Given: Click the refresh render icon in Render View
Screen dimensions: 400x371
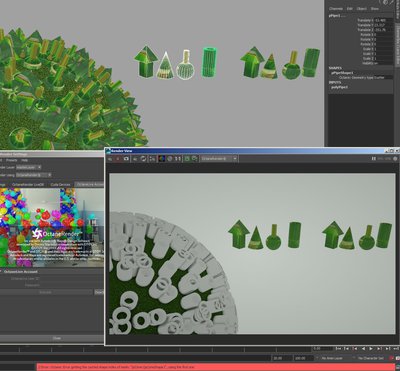Looking at the screenshot, I should [144, 159].
